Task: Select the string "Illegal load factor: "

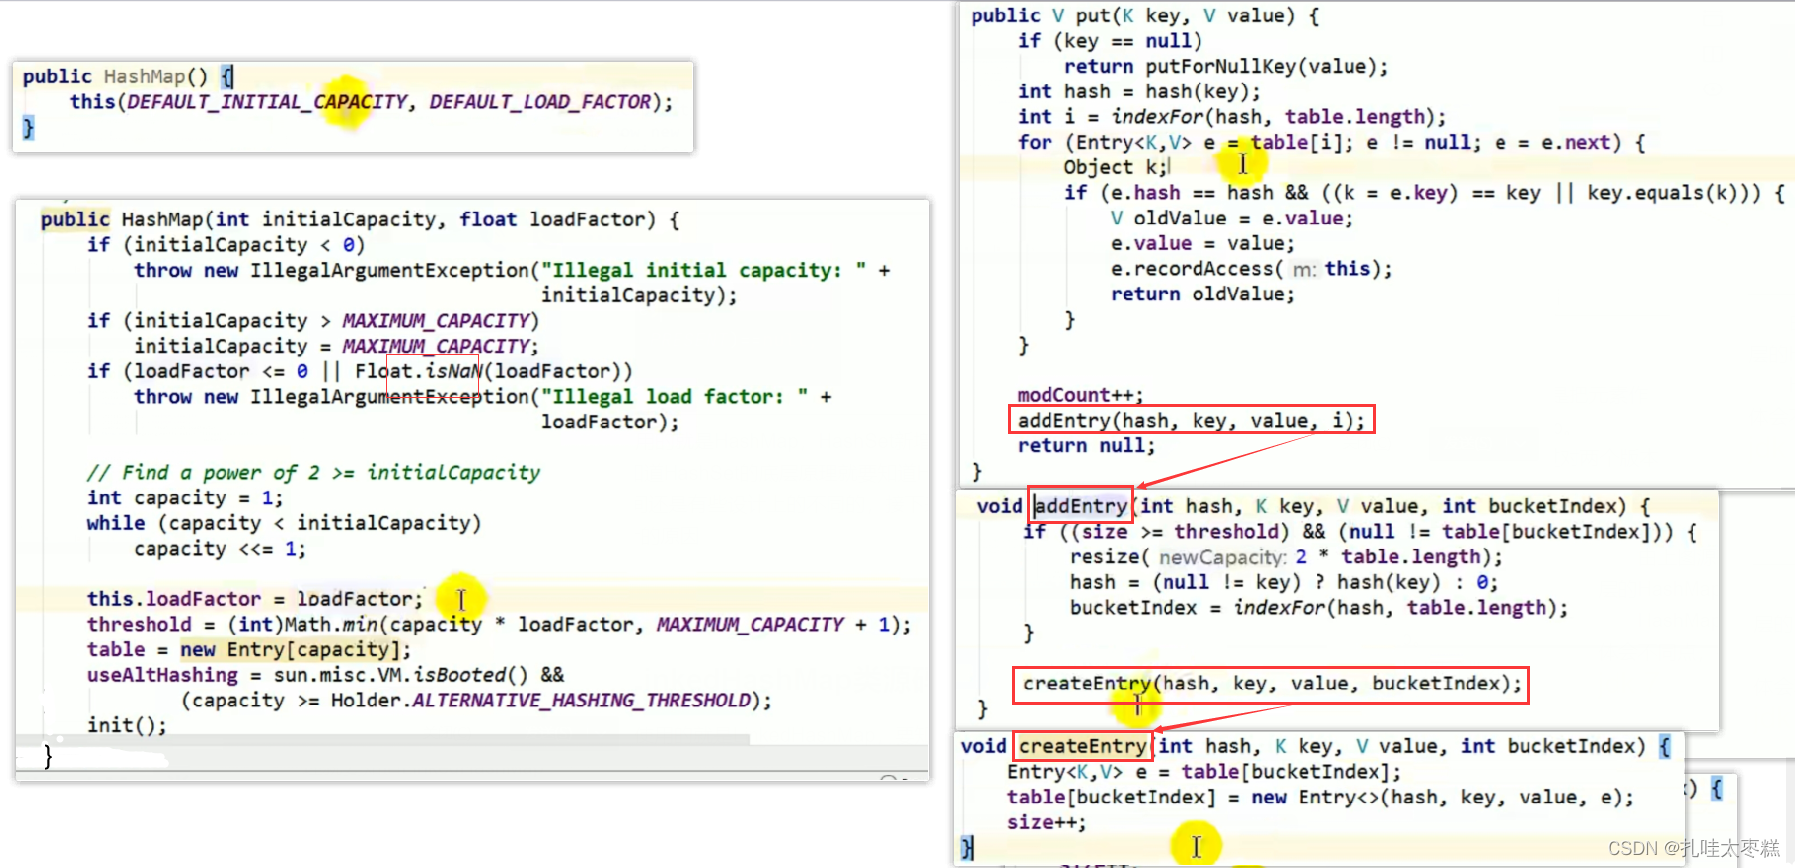Action: point(674,397)
